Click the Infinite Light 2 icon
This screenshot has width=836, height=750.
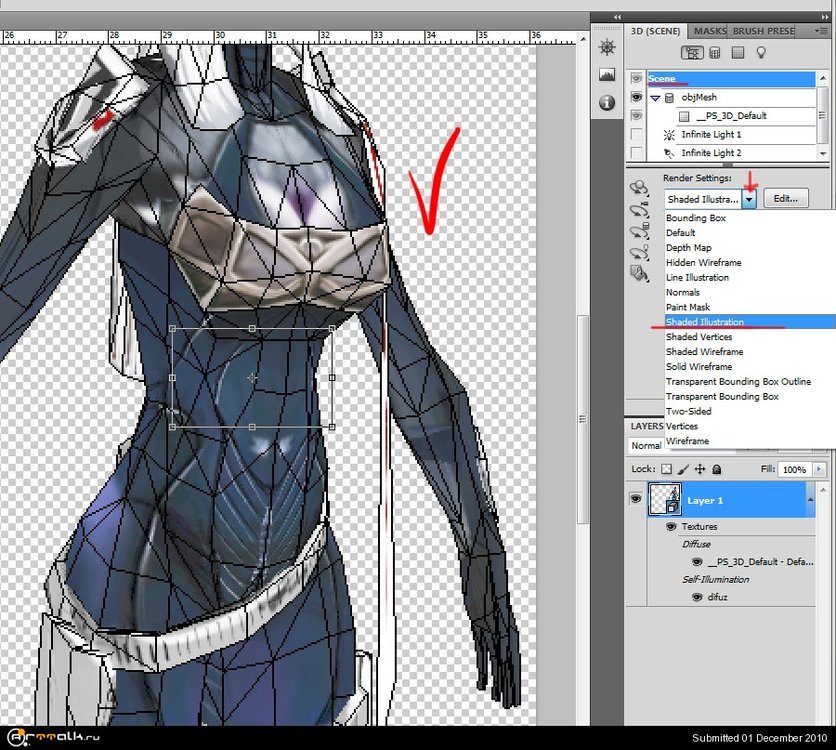[x=669, y=154]
